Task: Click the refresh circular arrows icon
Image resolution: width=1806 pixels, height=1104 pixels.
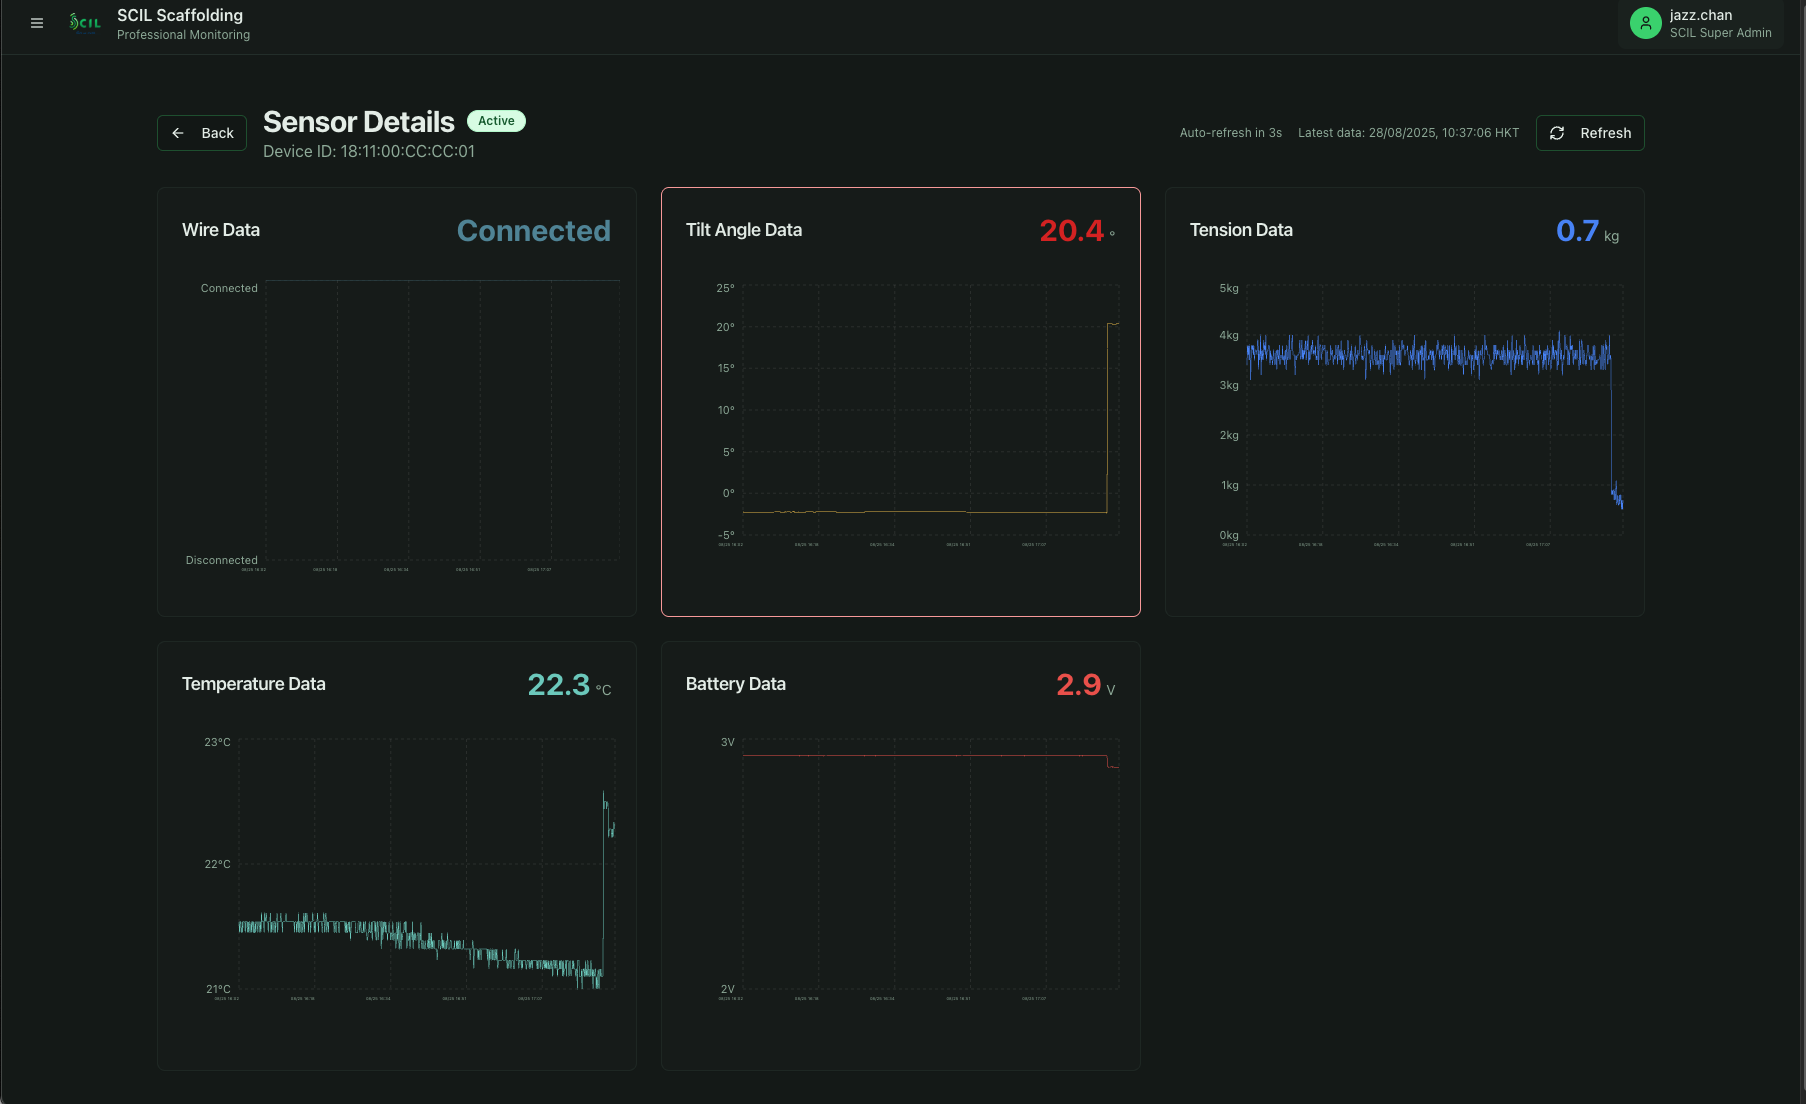Action: [x=1557, y=133]
